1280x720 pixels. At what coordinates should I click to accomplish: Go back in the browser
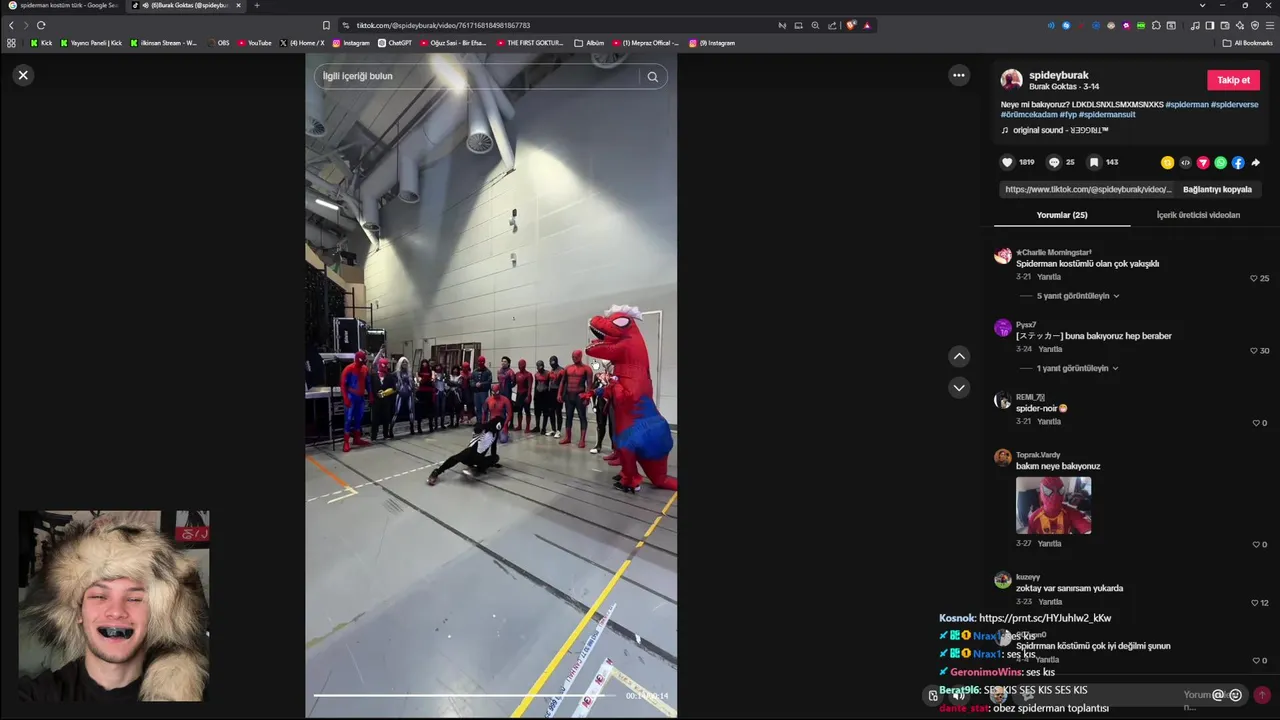point(11,25)
